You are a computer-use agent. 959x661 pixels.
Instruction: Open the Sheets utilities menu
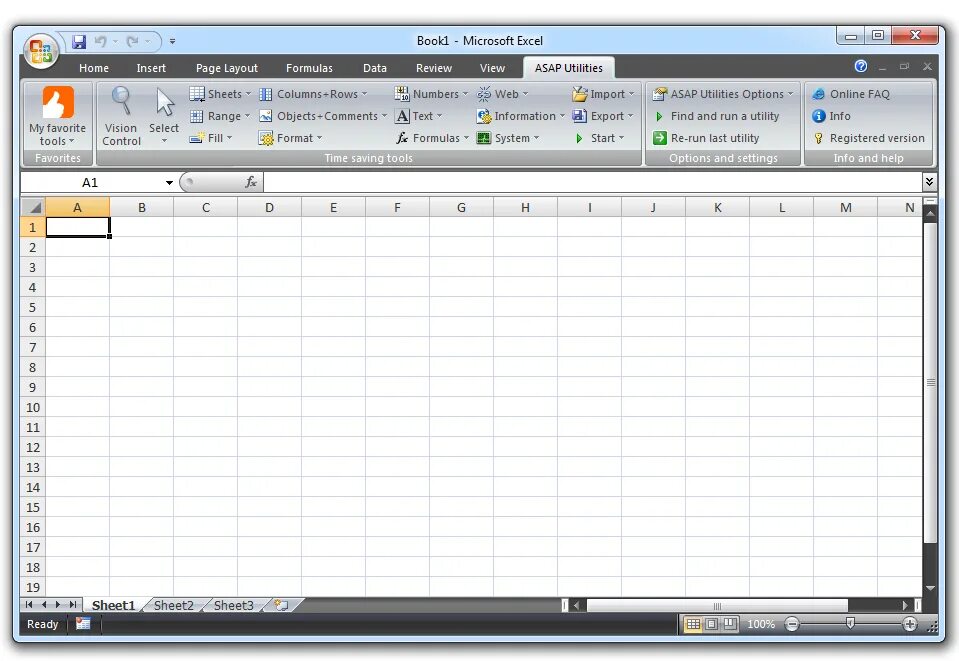pyautogui.click(x=220, y=94)
